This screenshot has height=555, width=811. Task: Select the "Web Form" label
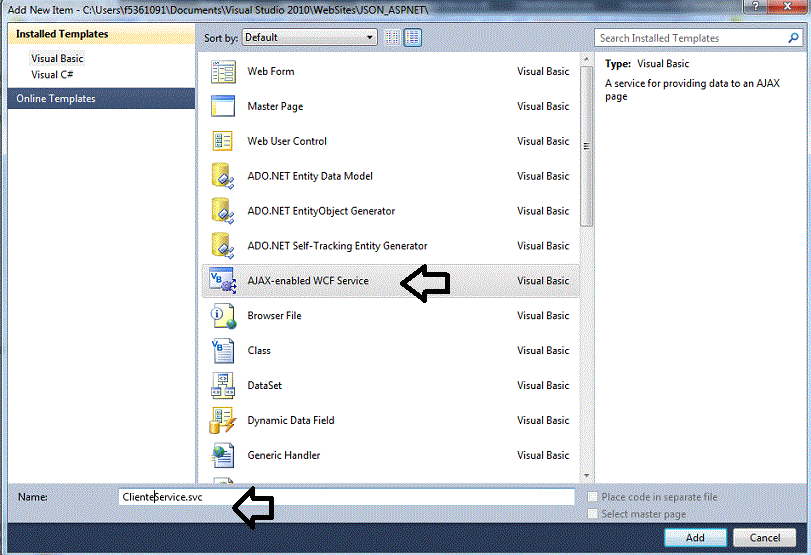(x=271, y=71)
